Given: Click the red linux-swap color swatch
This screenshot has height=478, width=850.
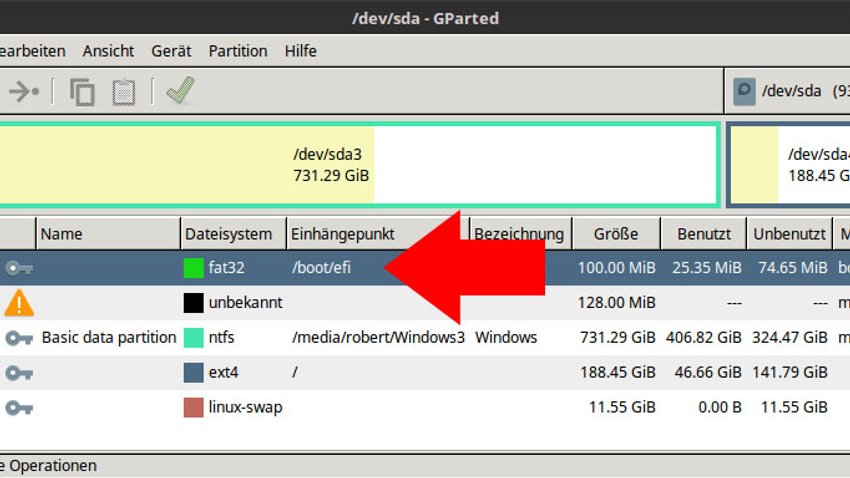Looking at the screenshot, I should pos(194,408).
